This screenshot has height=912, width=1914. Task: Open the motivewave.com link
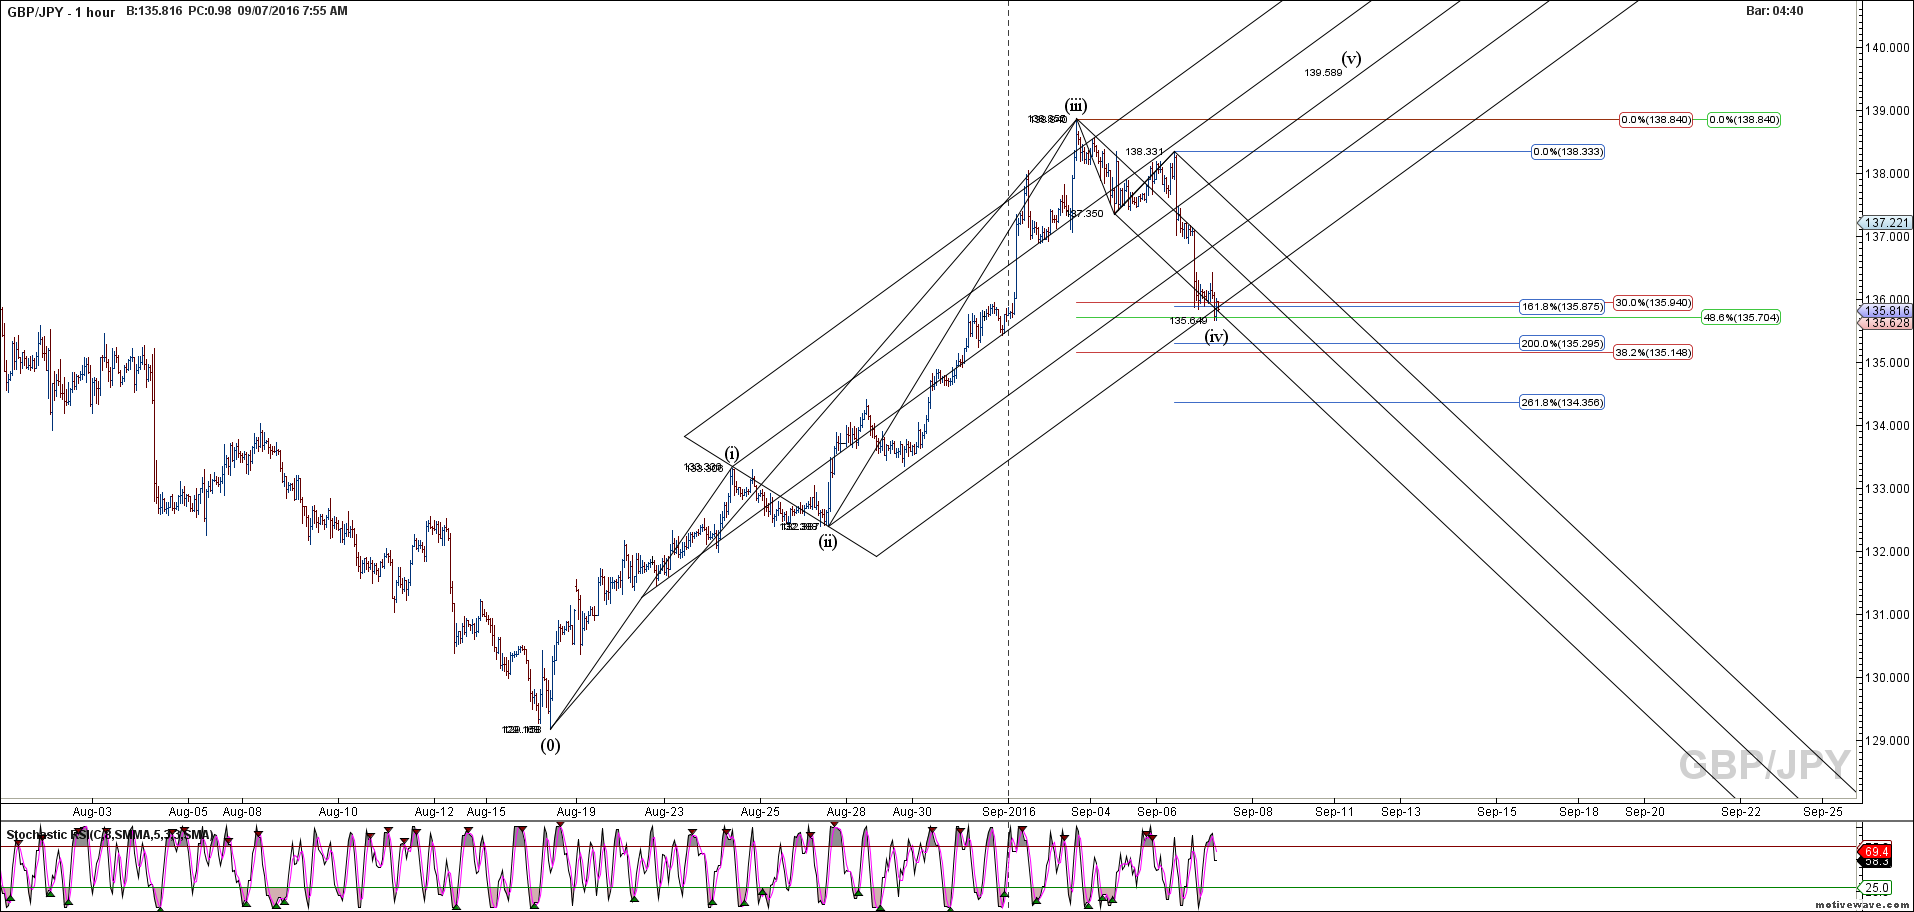(1862, 905)
